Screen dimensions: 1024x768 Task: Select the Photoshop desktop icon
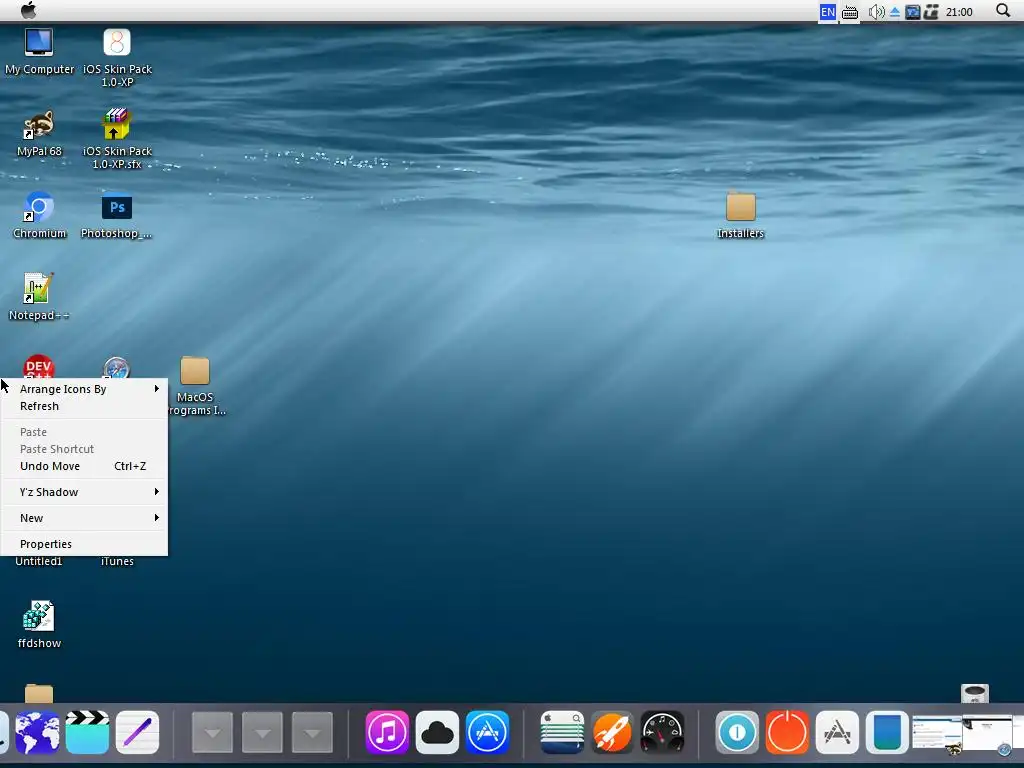[x=117, y=217]
